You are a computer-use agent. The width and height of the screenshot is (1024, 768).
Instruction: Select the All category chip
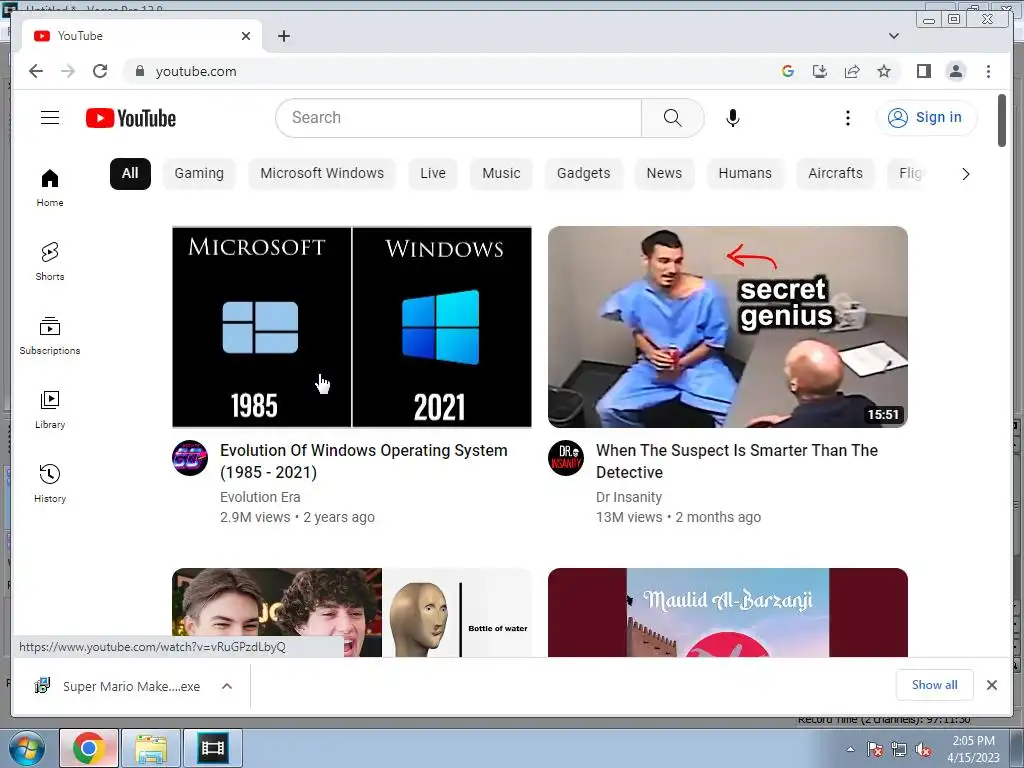(x=130, y=174)
